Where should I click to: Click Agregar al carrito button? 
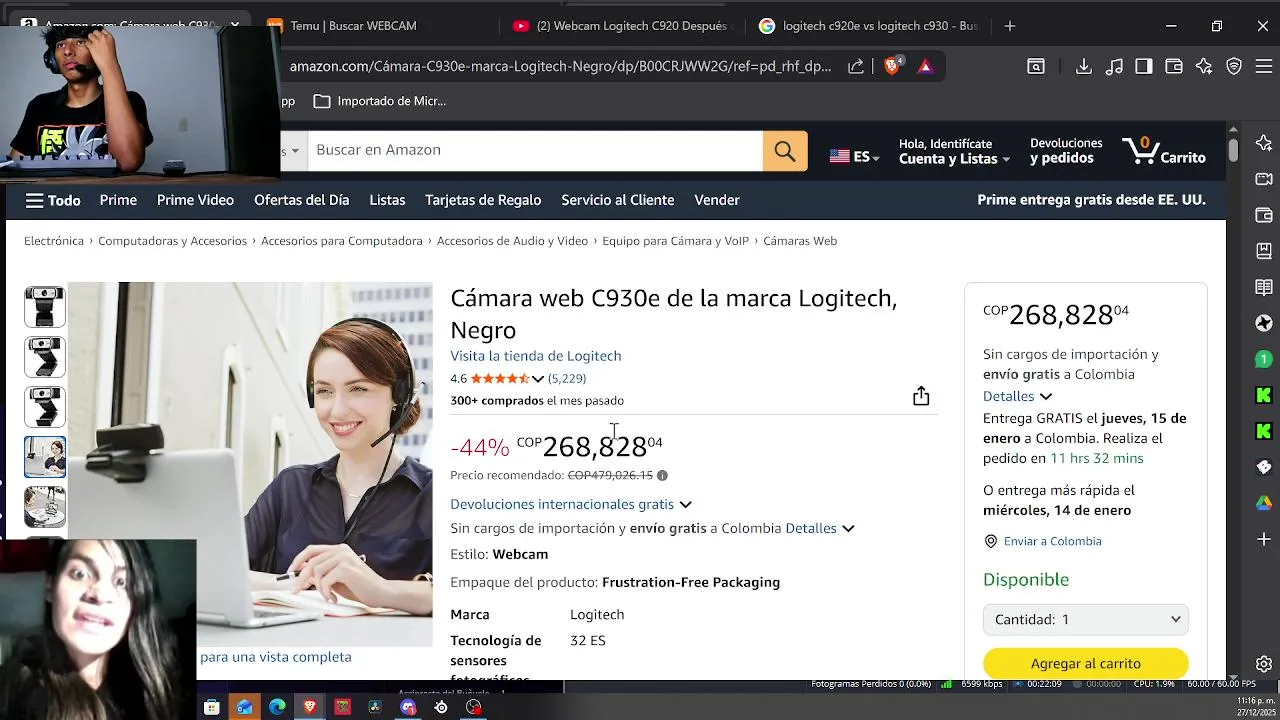[1086, 663]
